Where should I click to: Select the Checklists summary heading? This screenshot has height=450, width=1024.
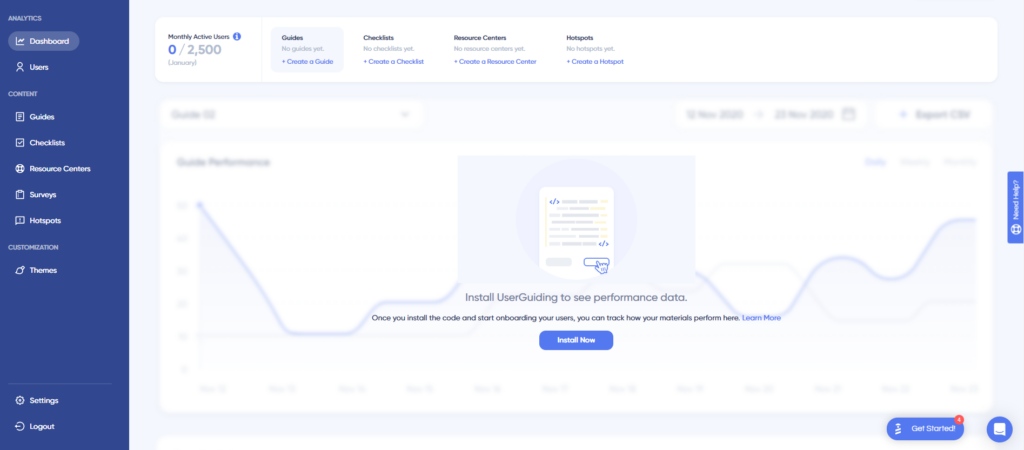pos(379,38)
